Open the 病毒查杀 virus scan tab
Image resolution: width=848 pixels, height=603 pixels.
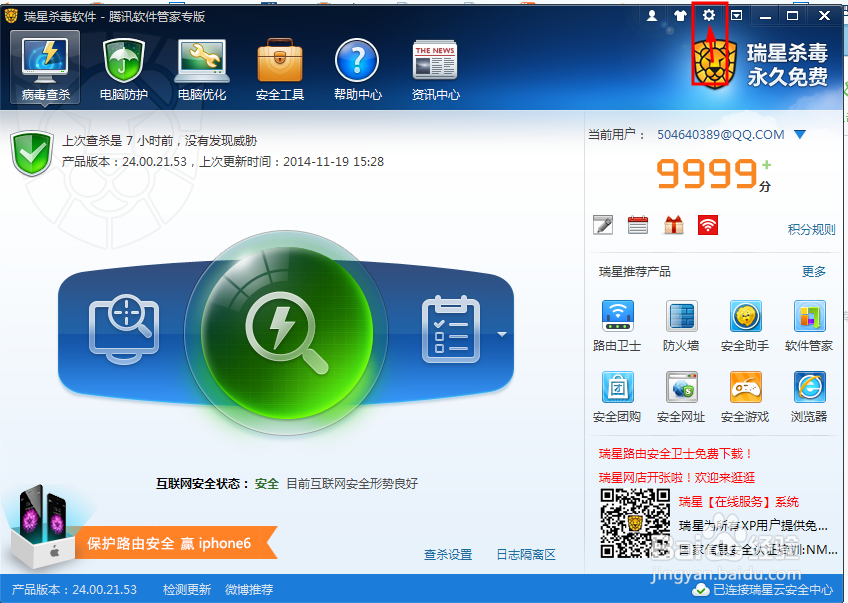pos(45,69)
